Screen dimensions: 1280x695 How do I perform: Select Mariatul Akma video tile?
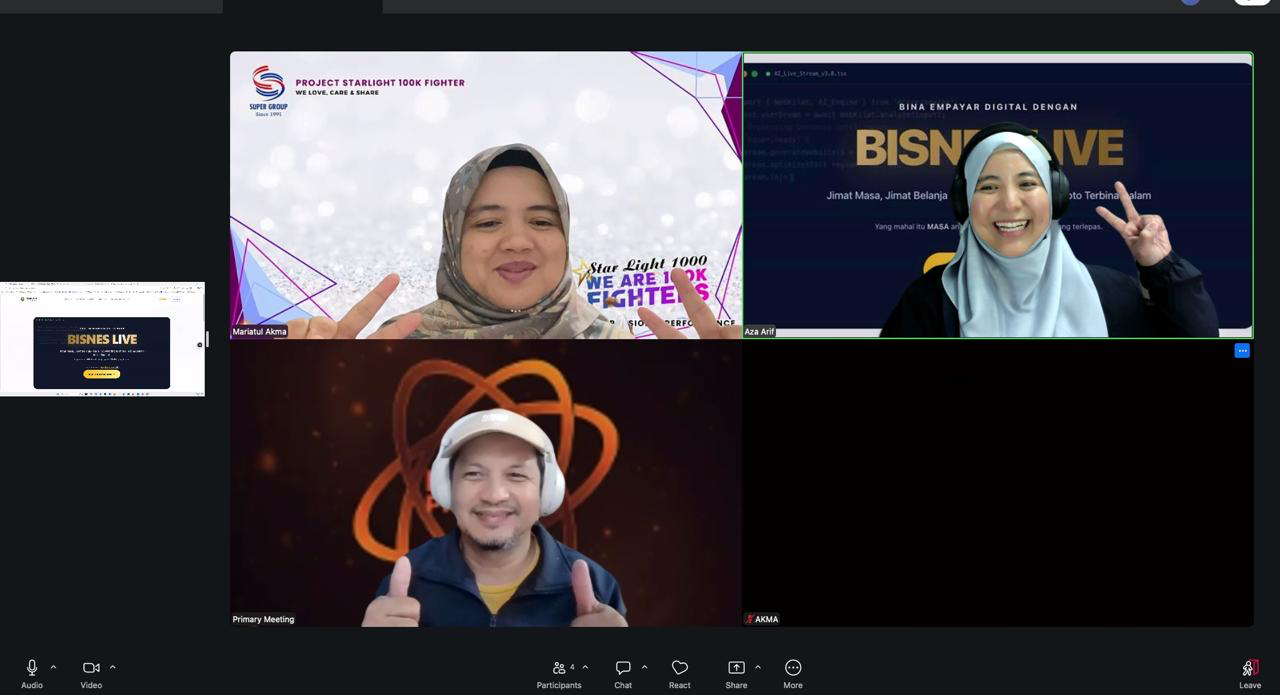tap(486, 195)
